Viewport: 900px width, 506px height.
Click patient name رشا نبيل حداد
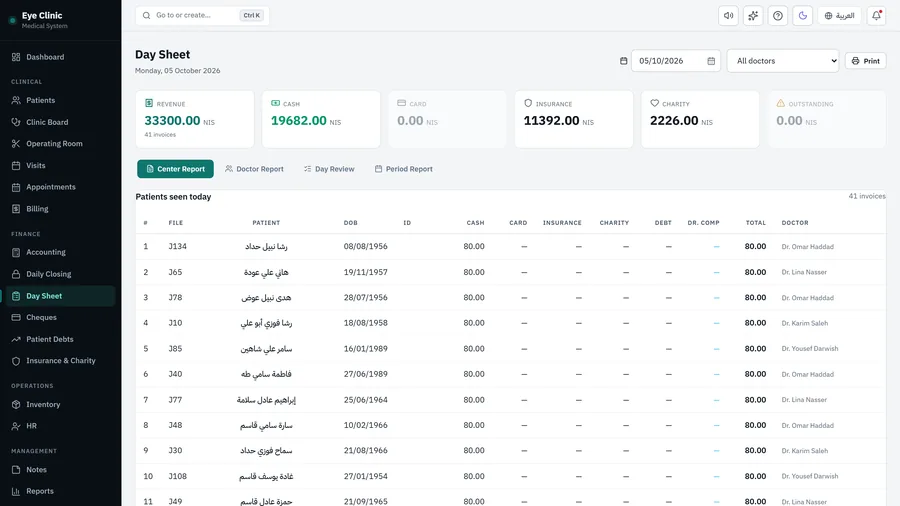coord(266,246)
